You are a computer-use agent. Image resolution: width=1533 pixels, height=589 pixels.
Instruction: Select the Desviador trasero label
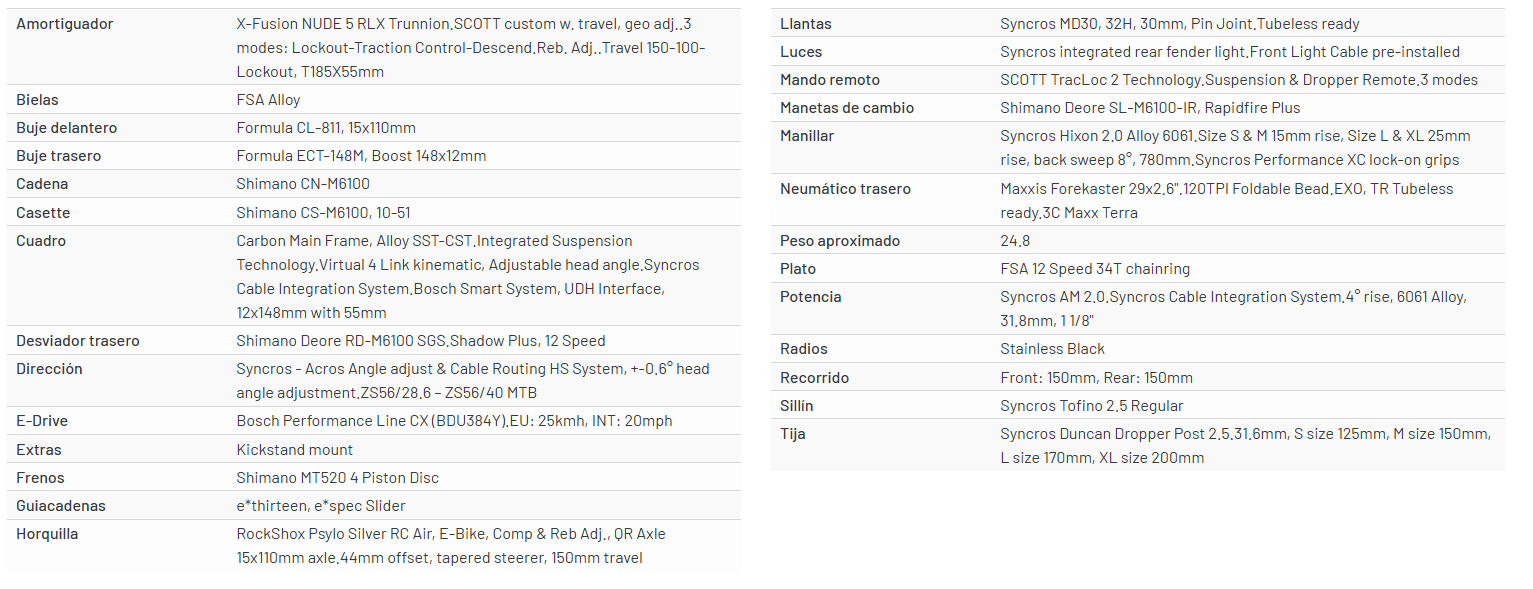point(78,341)
